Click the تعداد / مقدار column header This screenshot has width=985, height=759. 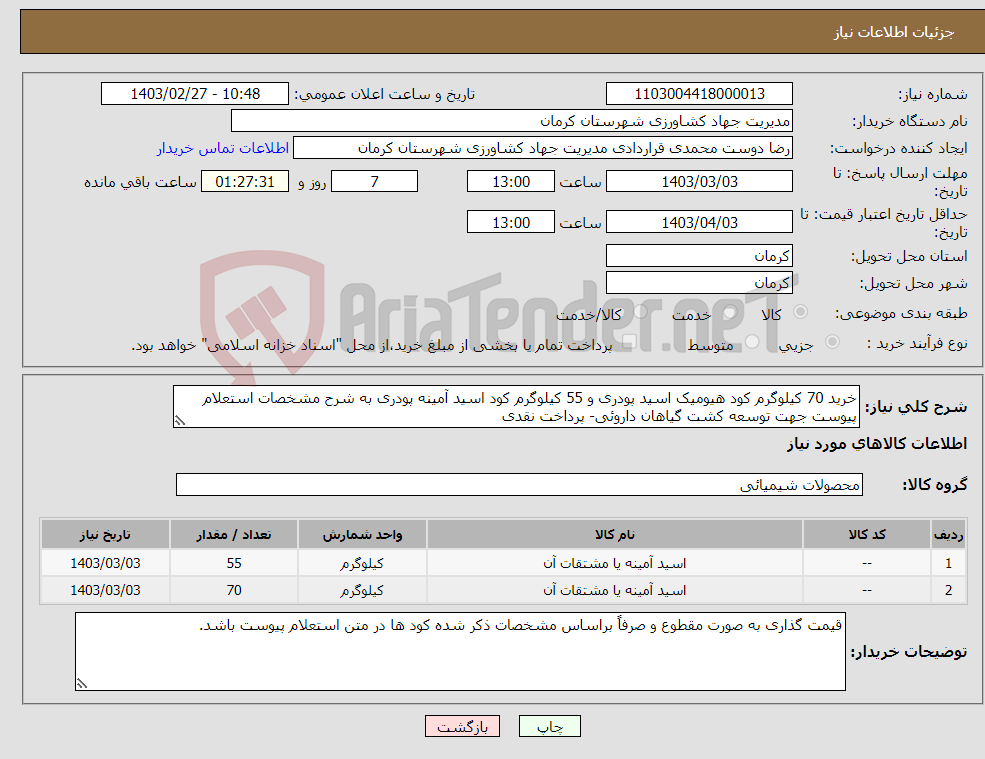coord(234,534)
